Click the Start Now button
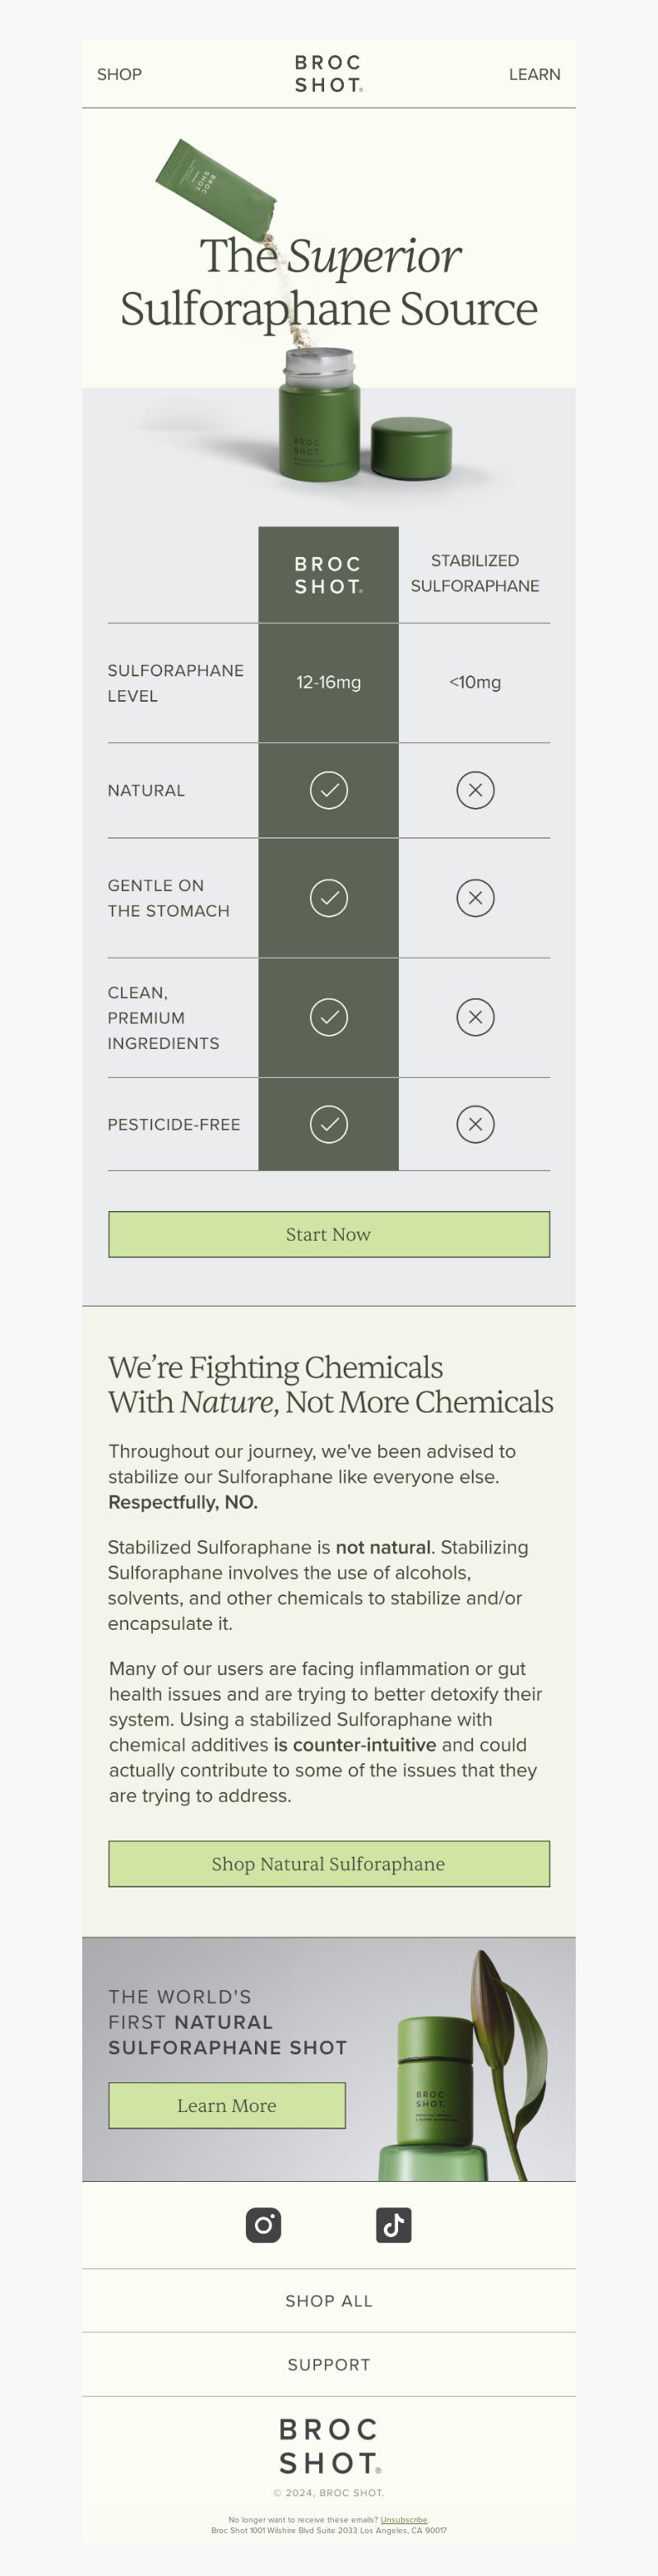Viewport: 658px width, 2576px height. click(x=329, y=1234)
